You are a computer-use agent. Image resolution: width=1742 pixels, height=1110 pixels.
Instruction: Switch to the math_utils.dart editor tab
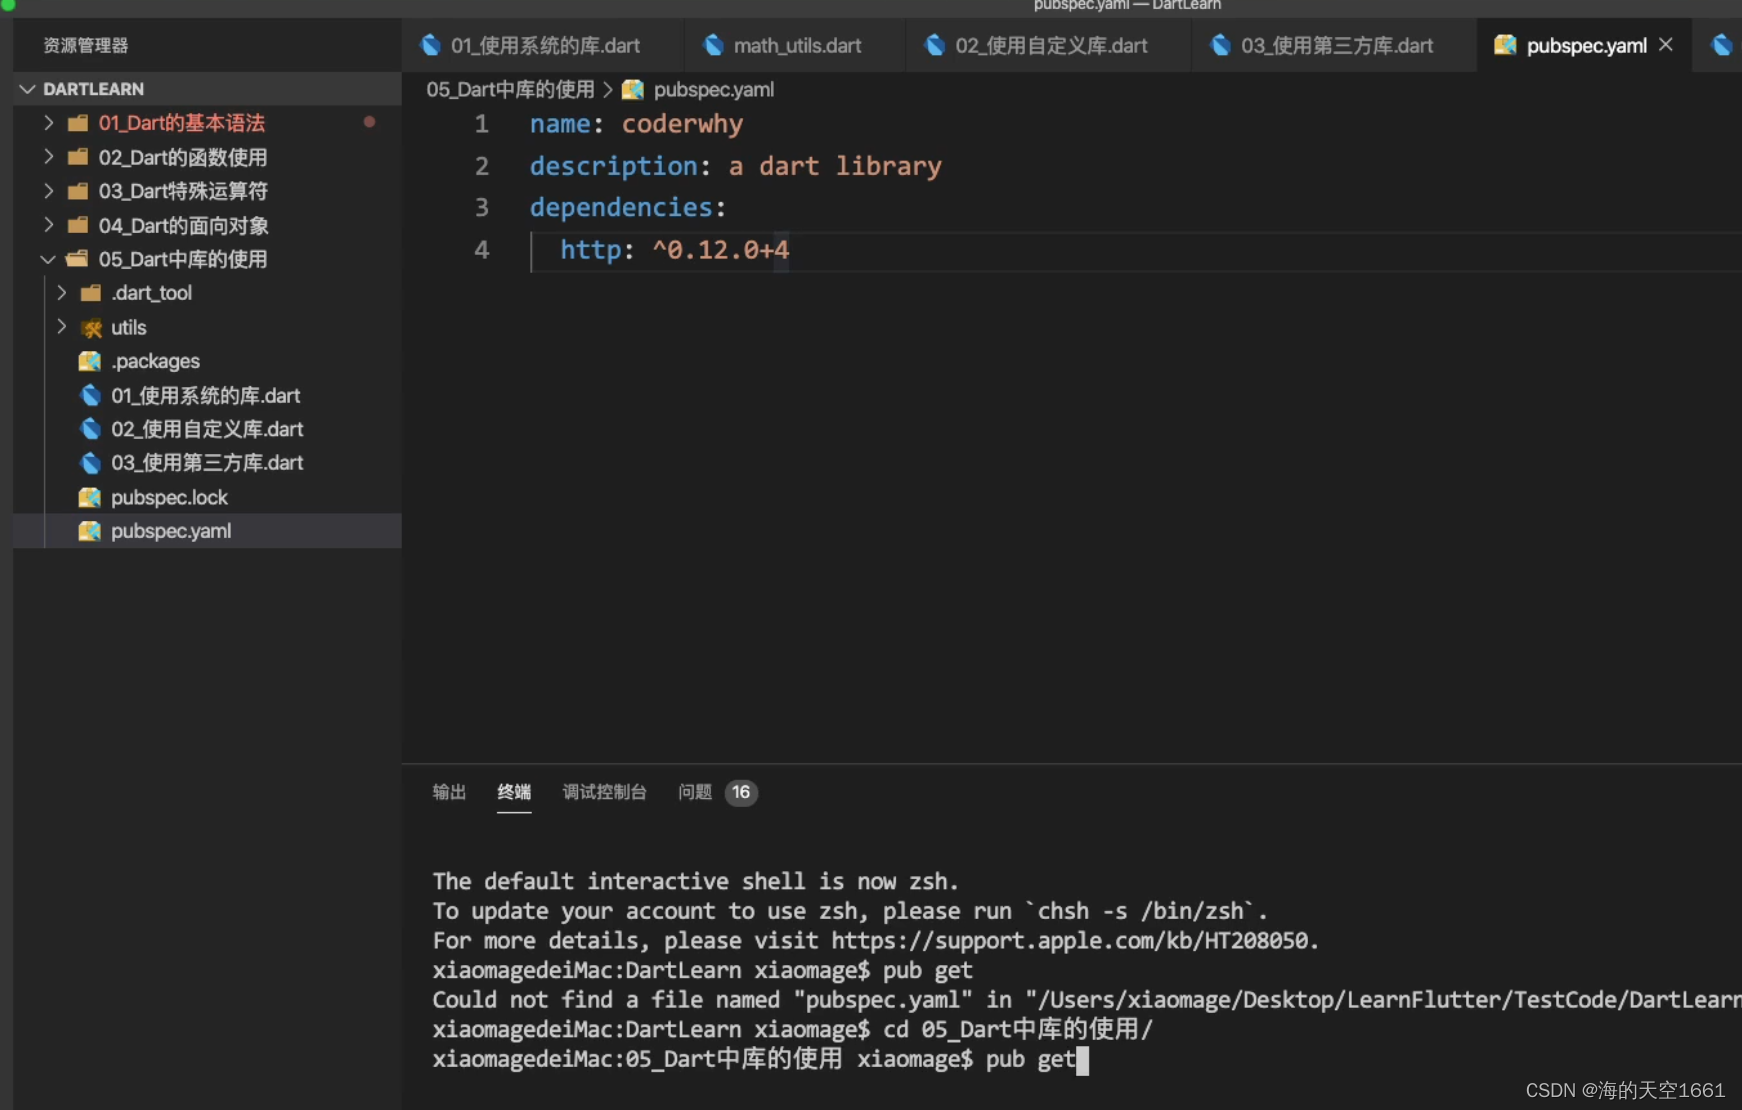point(797,45)
